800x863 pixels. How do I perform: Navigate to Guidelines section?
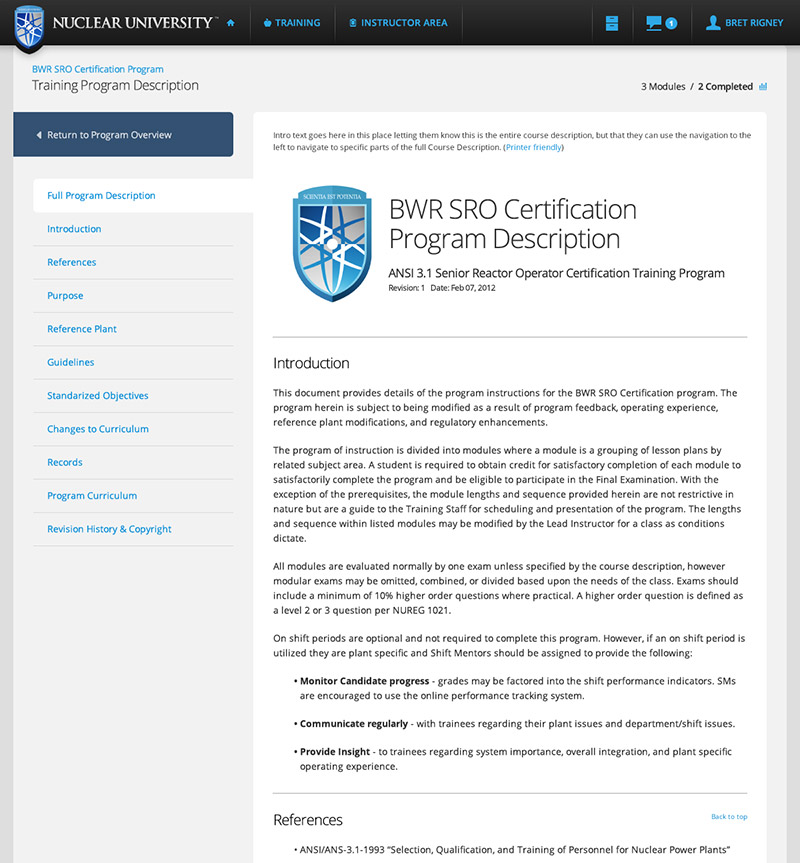click(70, 362)
